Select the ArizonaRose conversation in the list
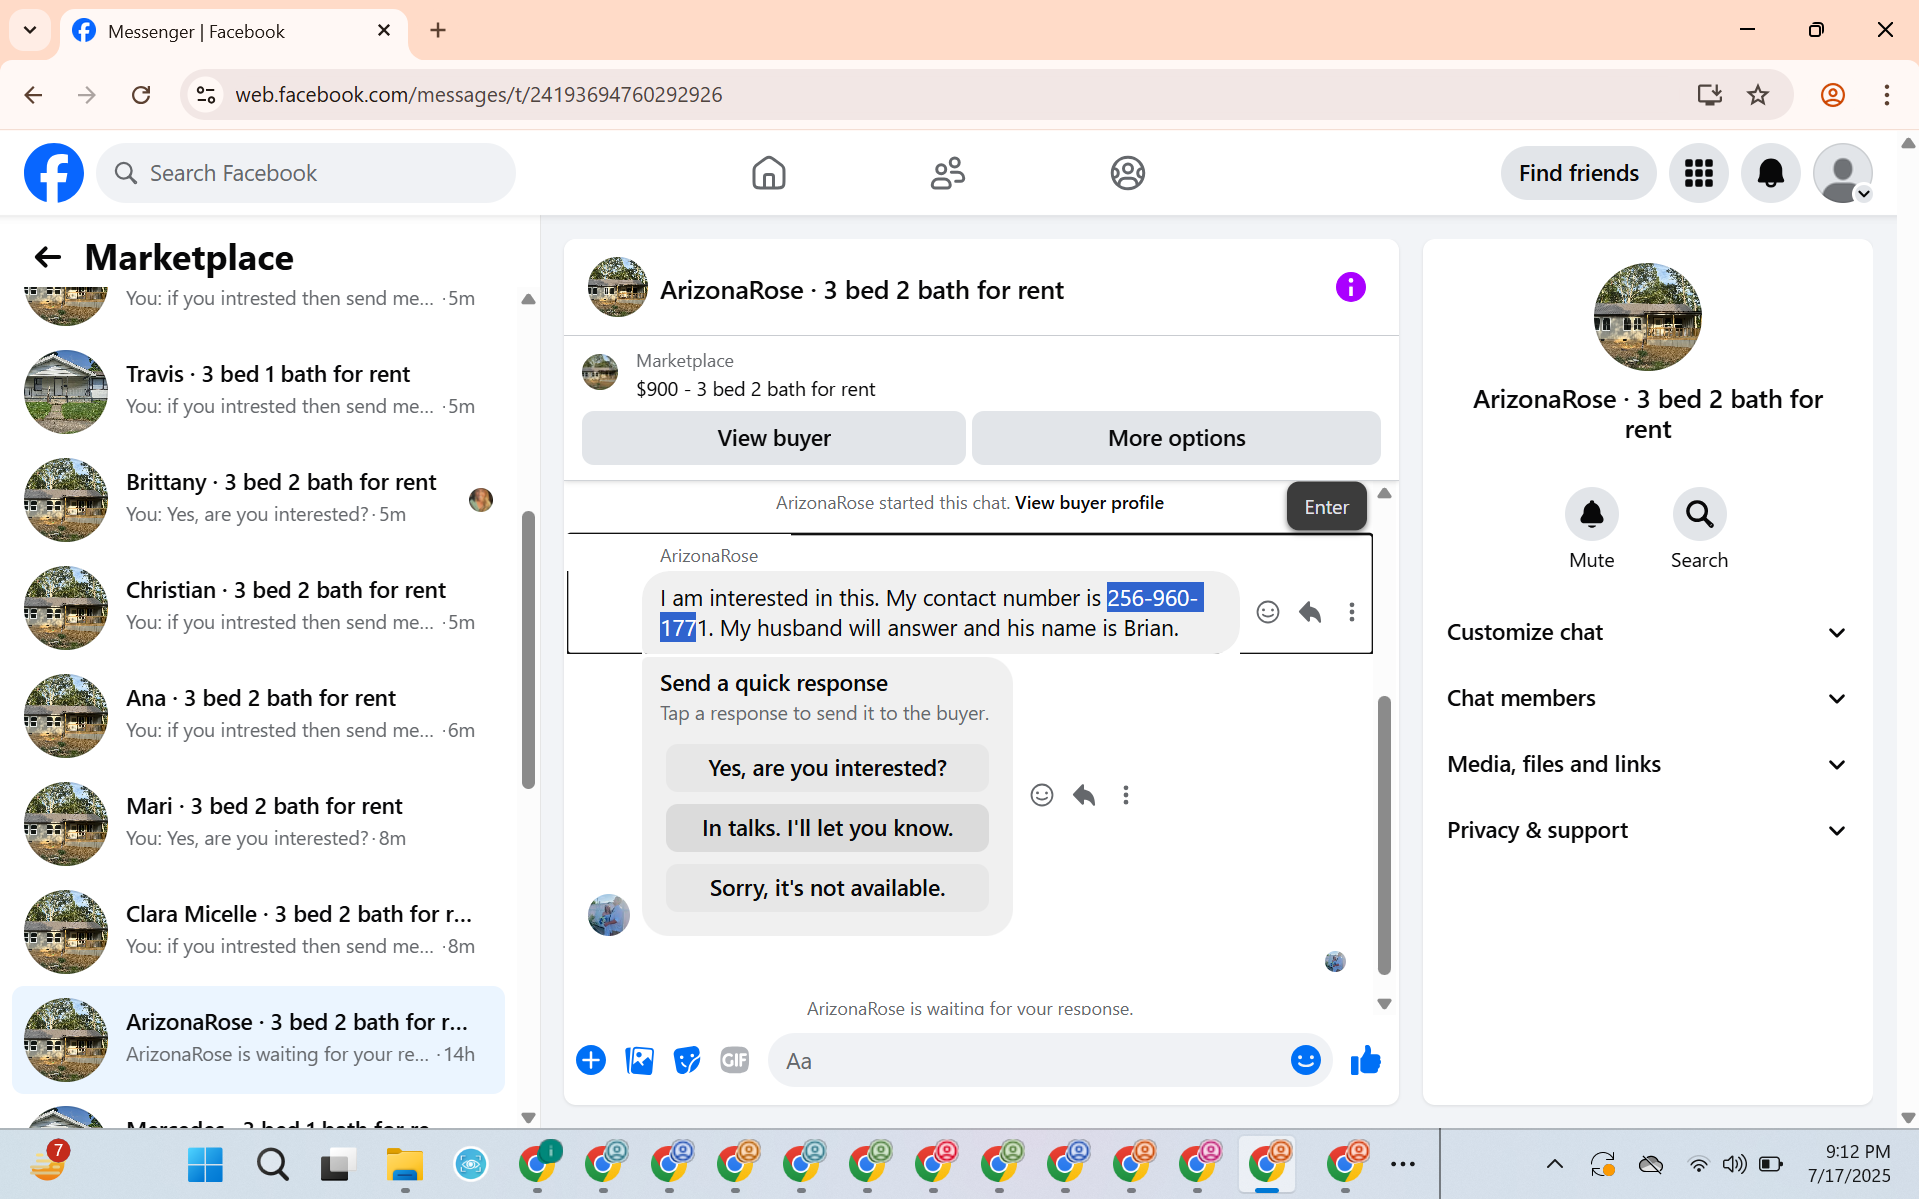This screenshot has width=1919, height=1199. coord(258,1039)
